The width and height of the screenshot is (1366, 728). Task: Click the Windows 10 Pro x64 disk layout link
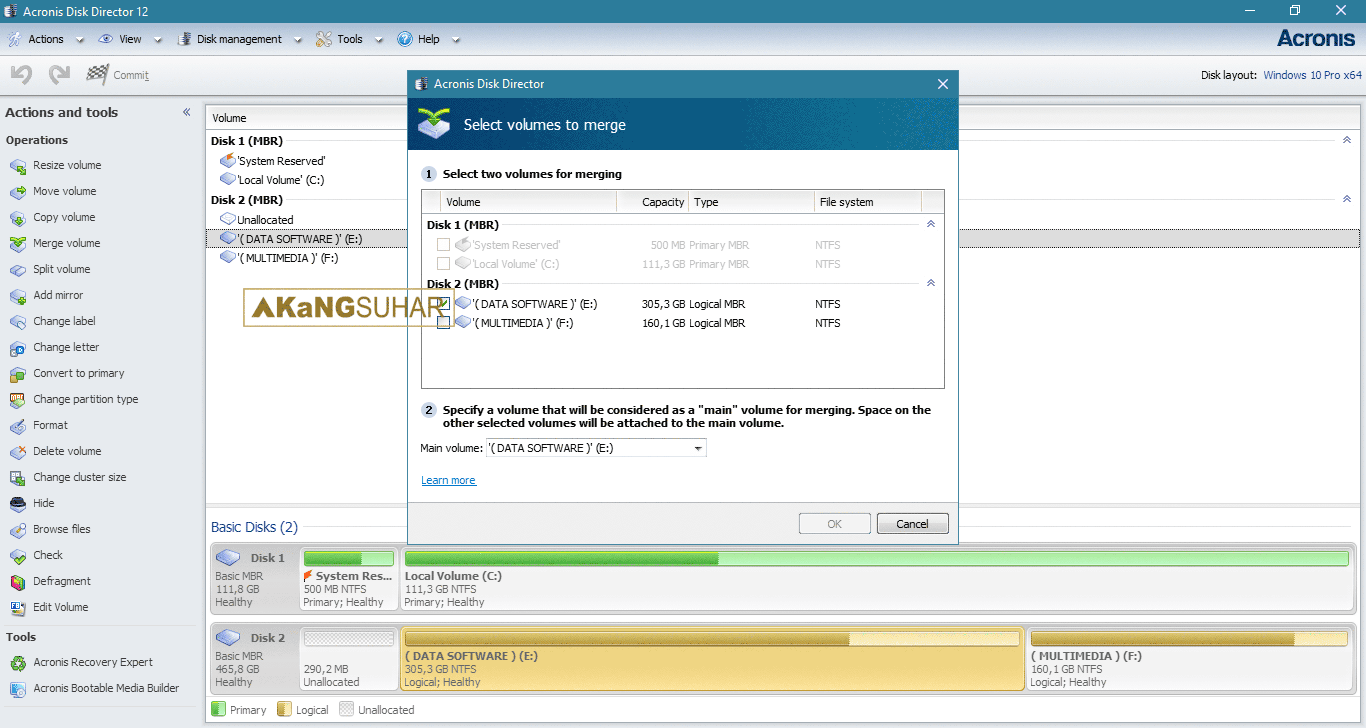1312,75
